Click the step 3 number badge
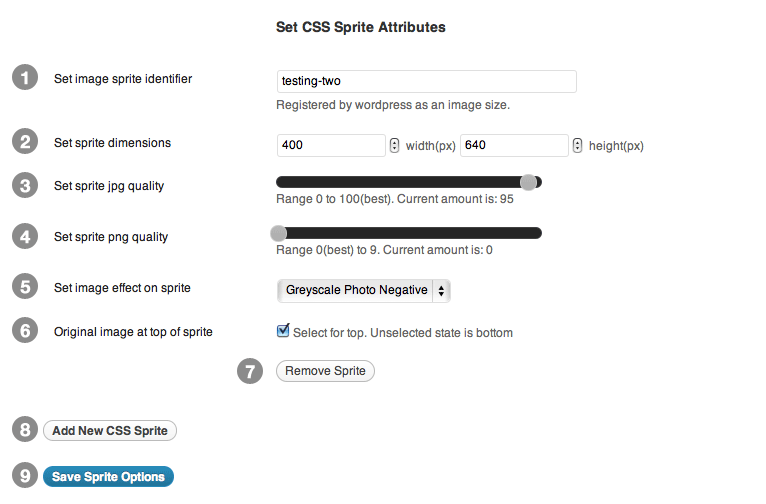The height and width of the screenshot is (504, 766). [25, 186]
